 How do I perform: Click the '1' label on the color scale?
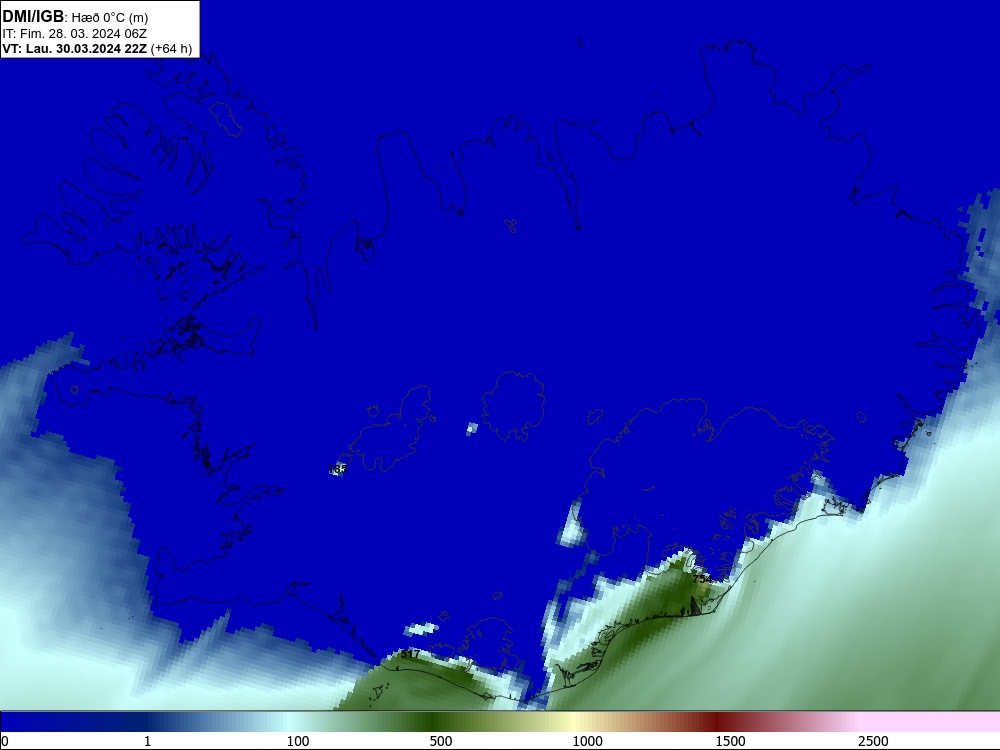[x=147, y=741]
